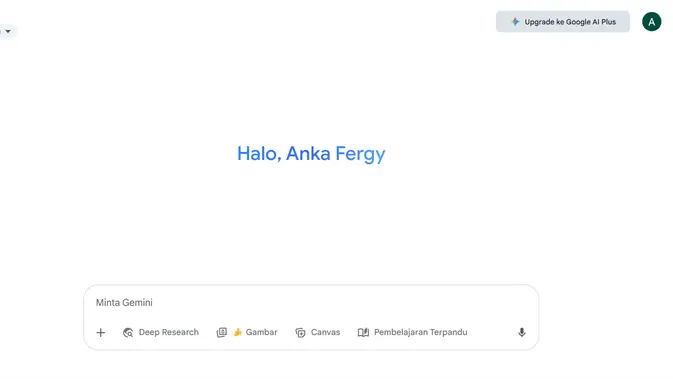The height and width of the screenshot is (379, 673).
Task: Select the Canvas label
Action: pyautogui.click(x=325, y=332)
